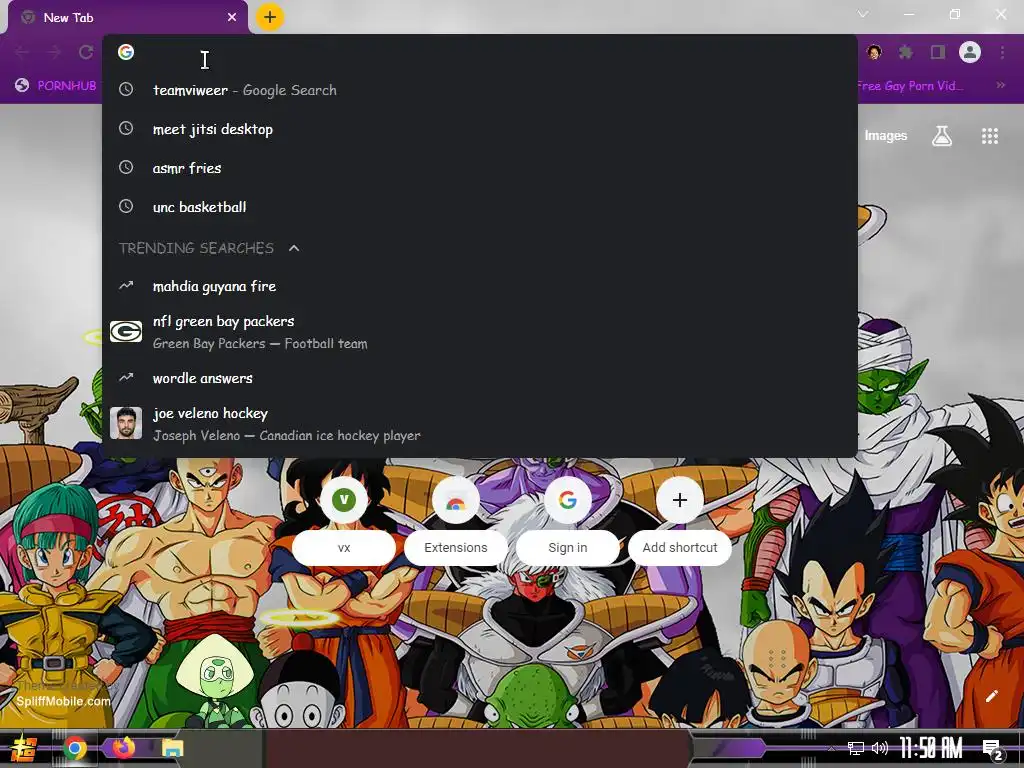
Task: Click the Green Bay Packers logo thumbnail
Action: (x=126, y=332)
